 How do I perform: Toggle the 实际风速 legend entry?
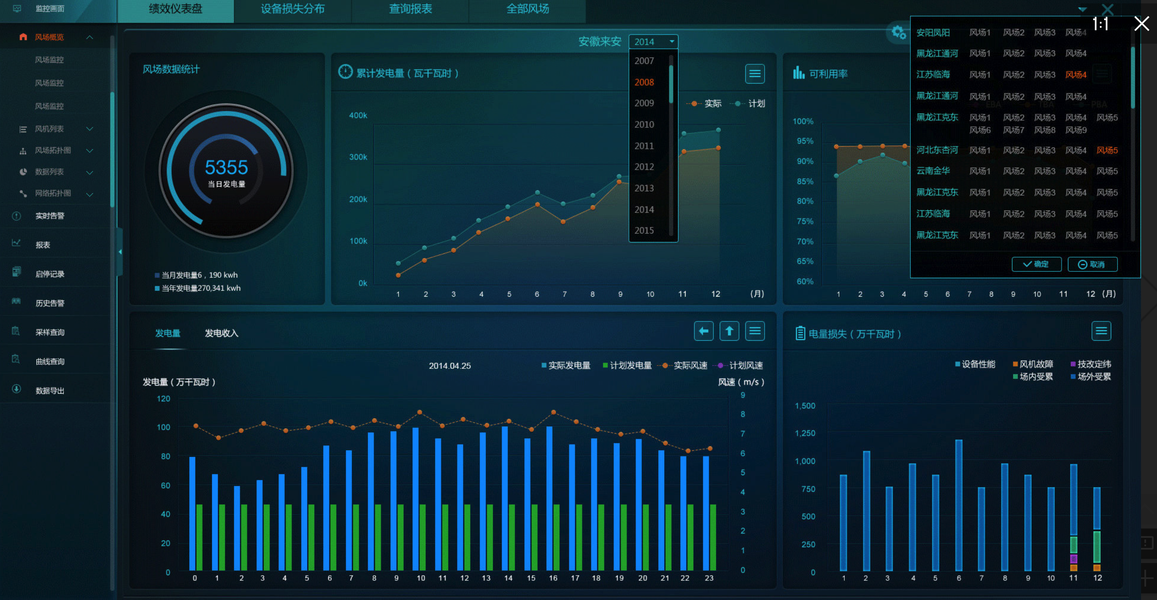(x=684, y=365)
